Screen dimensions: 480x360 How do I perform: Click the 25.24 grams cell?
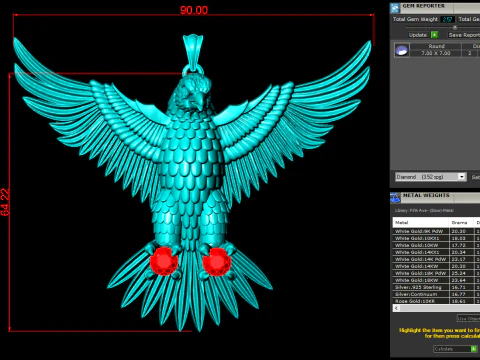tap(461, 273)
